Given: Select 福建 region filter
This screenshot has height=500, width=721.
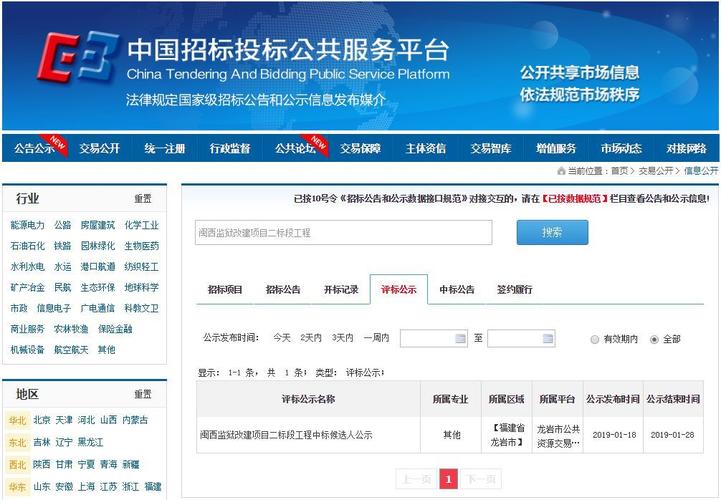Looking at the screenshot, I should click(x=153, y=486).
